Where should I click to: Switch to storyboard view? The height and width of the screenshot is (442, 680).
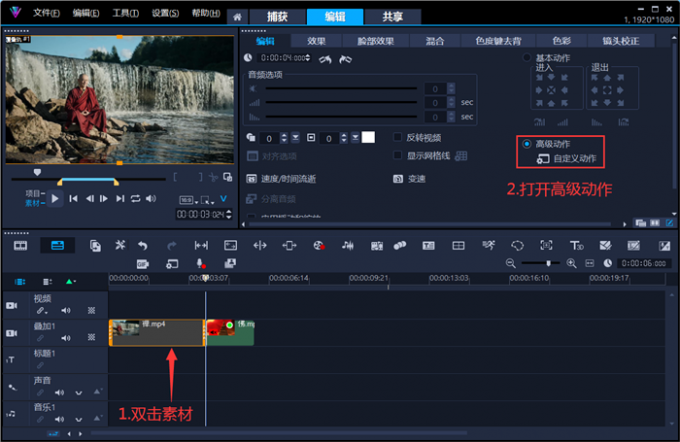pyautogui.click(x=20, y=246)
